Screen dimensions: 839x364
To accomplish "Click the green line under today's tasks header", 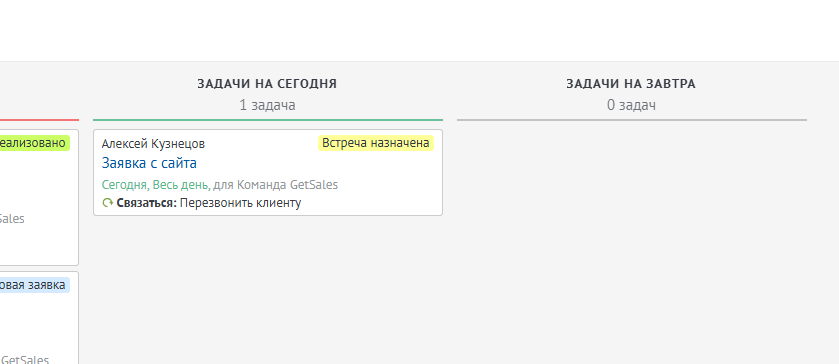I will tap(268, 120).
